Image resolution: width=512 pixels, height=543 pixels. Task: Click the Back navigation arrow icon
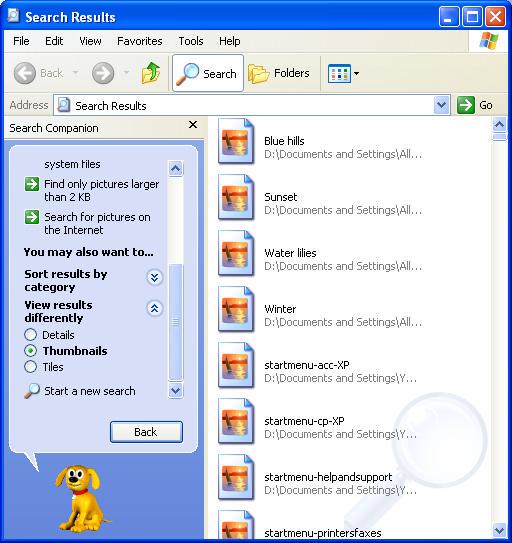[25, 73]
